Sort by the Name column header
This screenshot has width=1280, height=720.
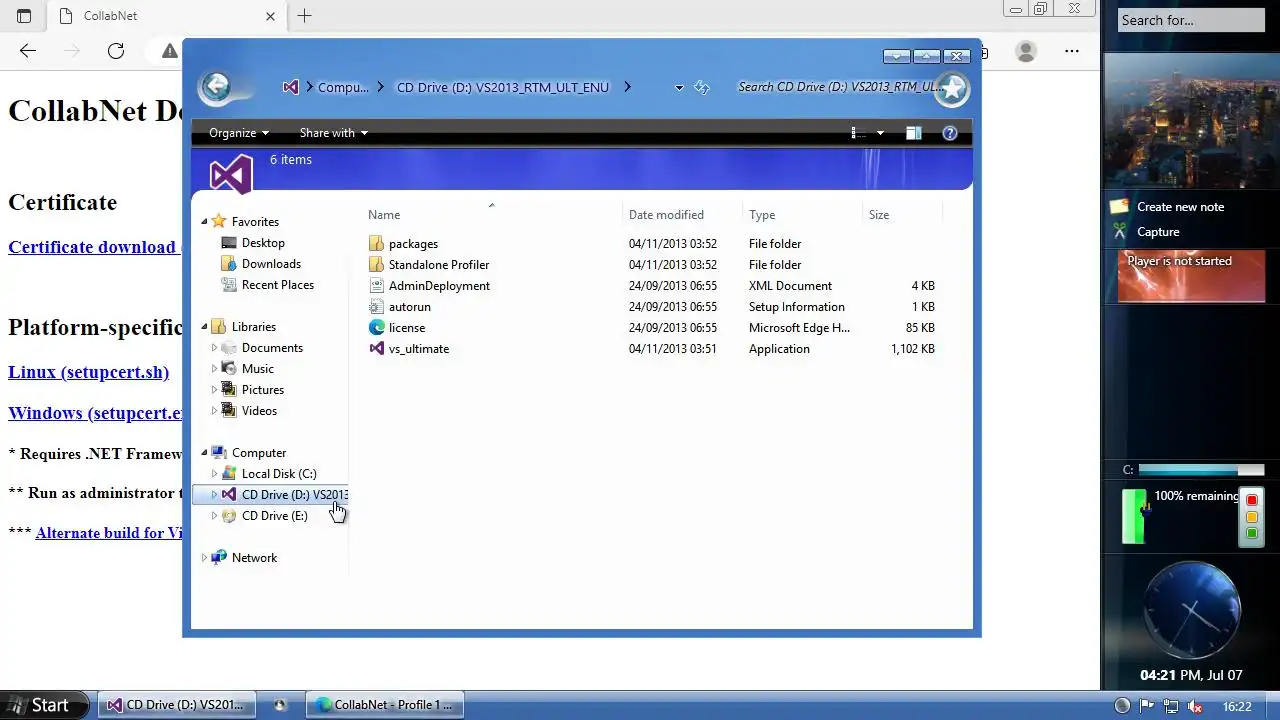[491, 215]
